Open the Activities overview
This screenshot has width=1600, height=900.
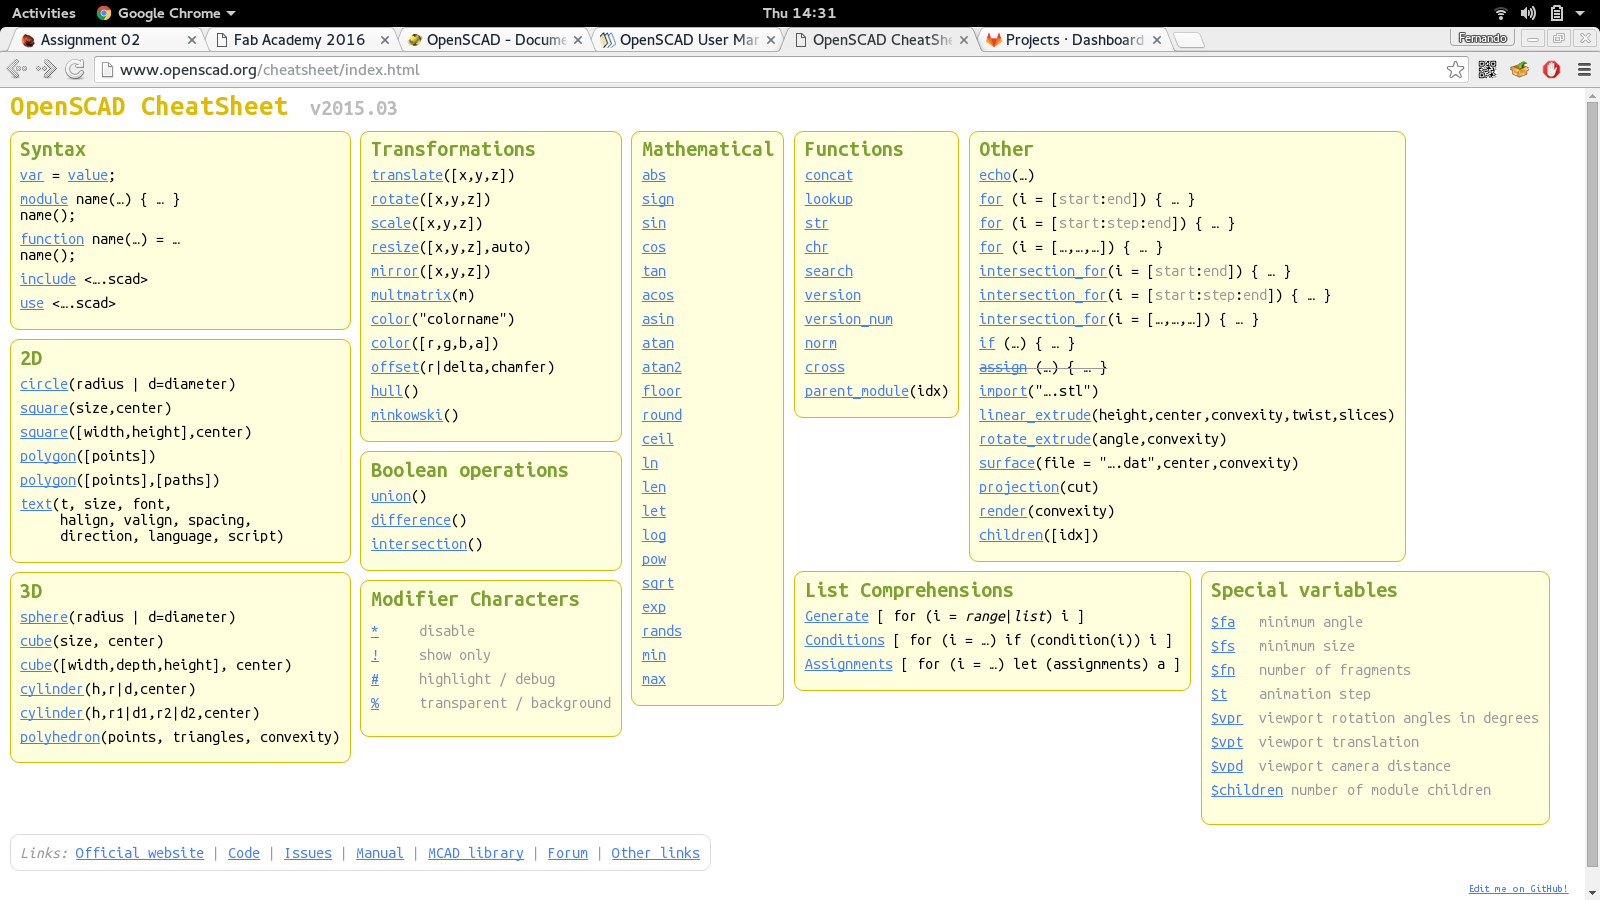tap(43, 13)
